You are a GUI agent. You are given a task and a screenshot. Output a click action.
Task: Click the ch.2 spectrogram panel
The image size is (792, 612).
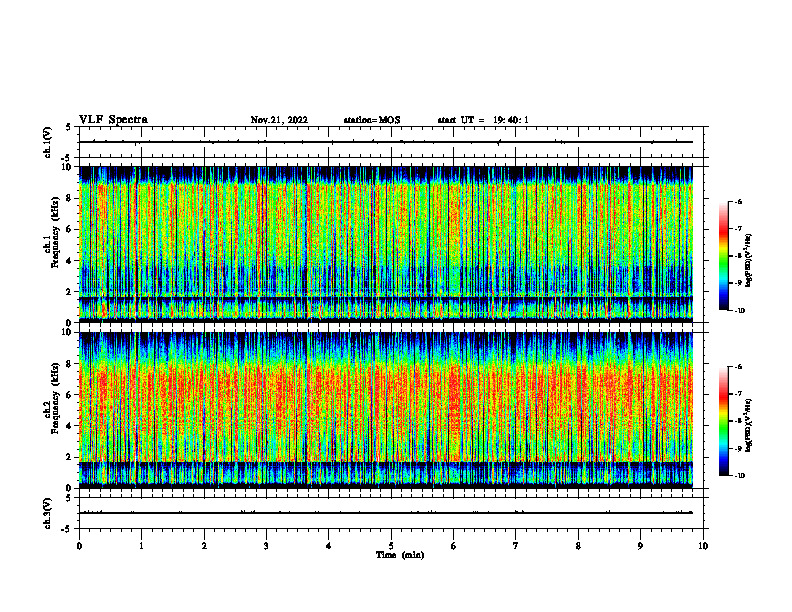[386, 410]
